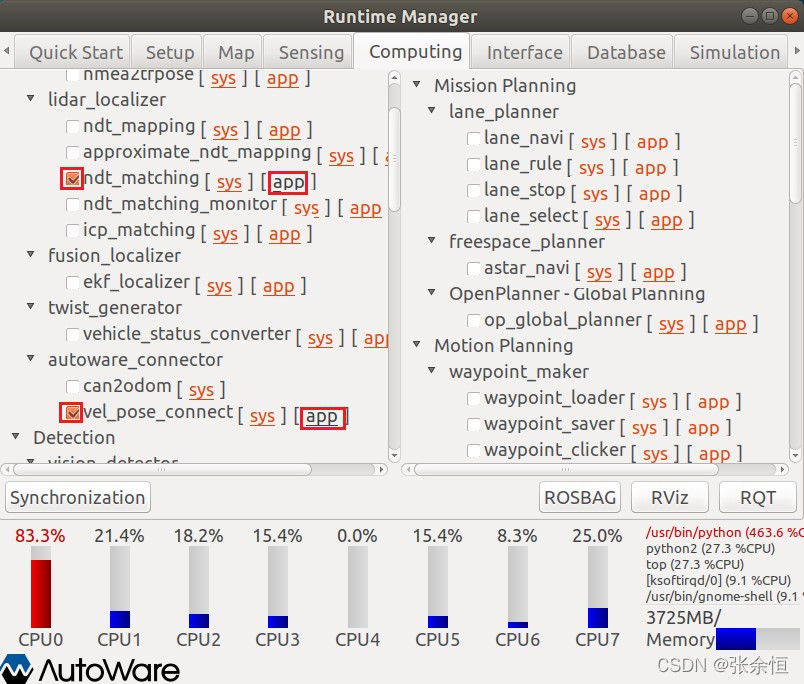Viewport: 804px width, 684px height.
Task: Enable the can2odom checkbox
Action: [x=72, y=387]
